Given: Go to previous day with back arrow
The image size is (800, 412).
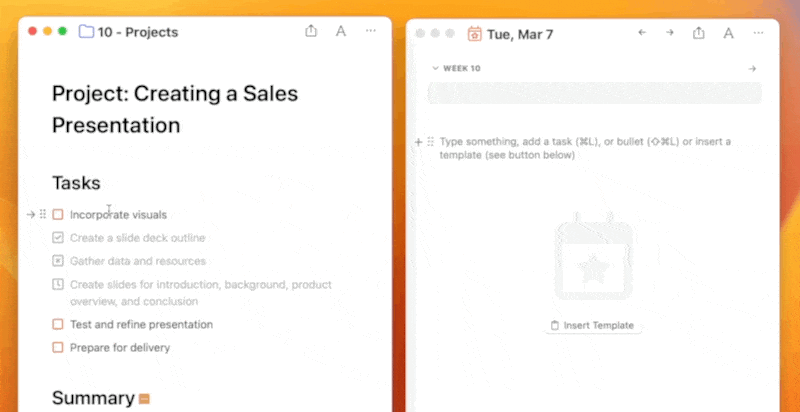Looking at the screenshot, I should (642, 33).
